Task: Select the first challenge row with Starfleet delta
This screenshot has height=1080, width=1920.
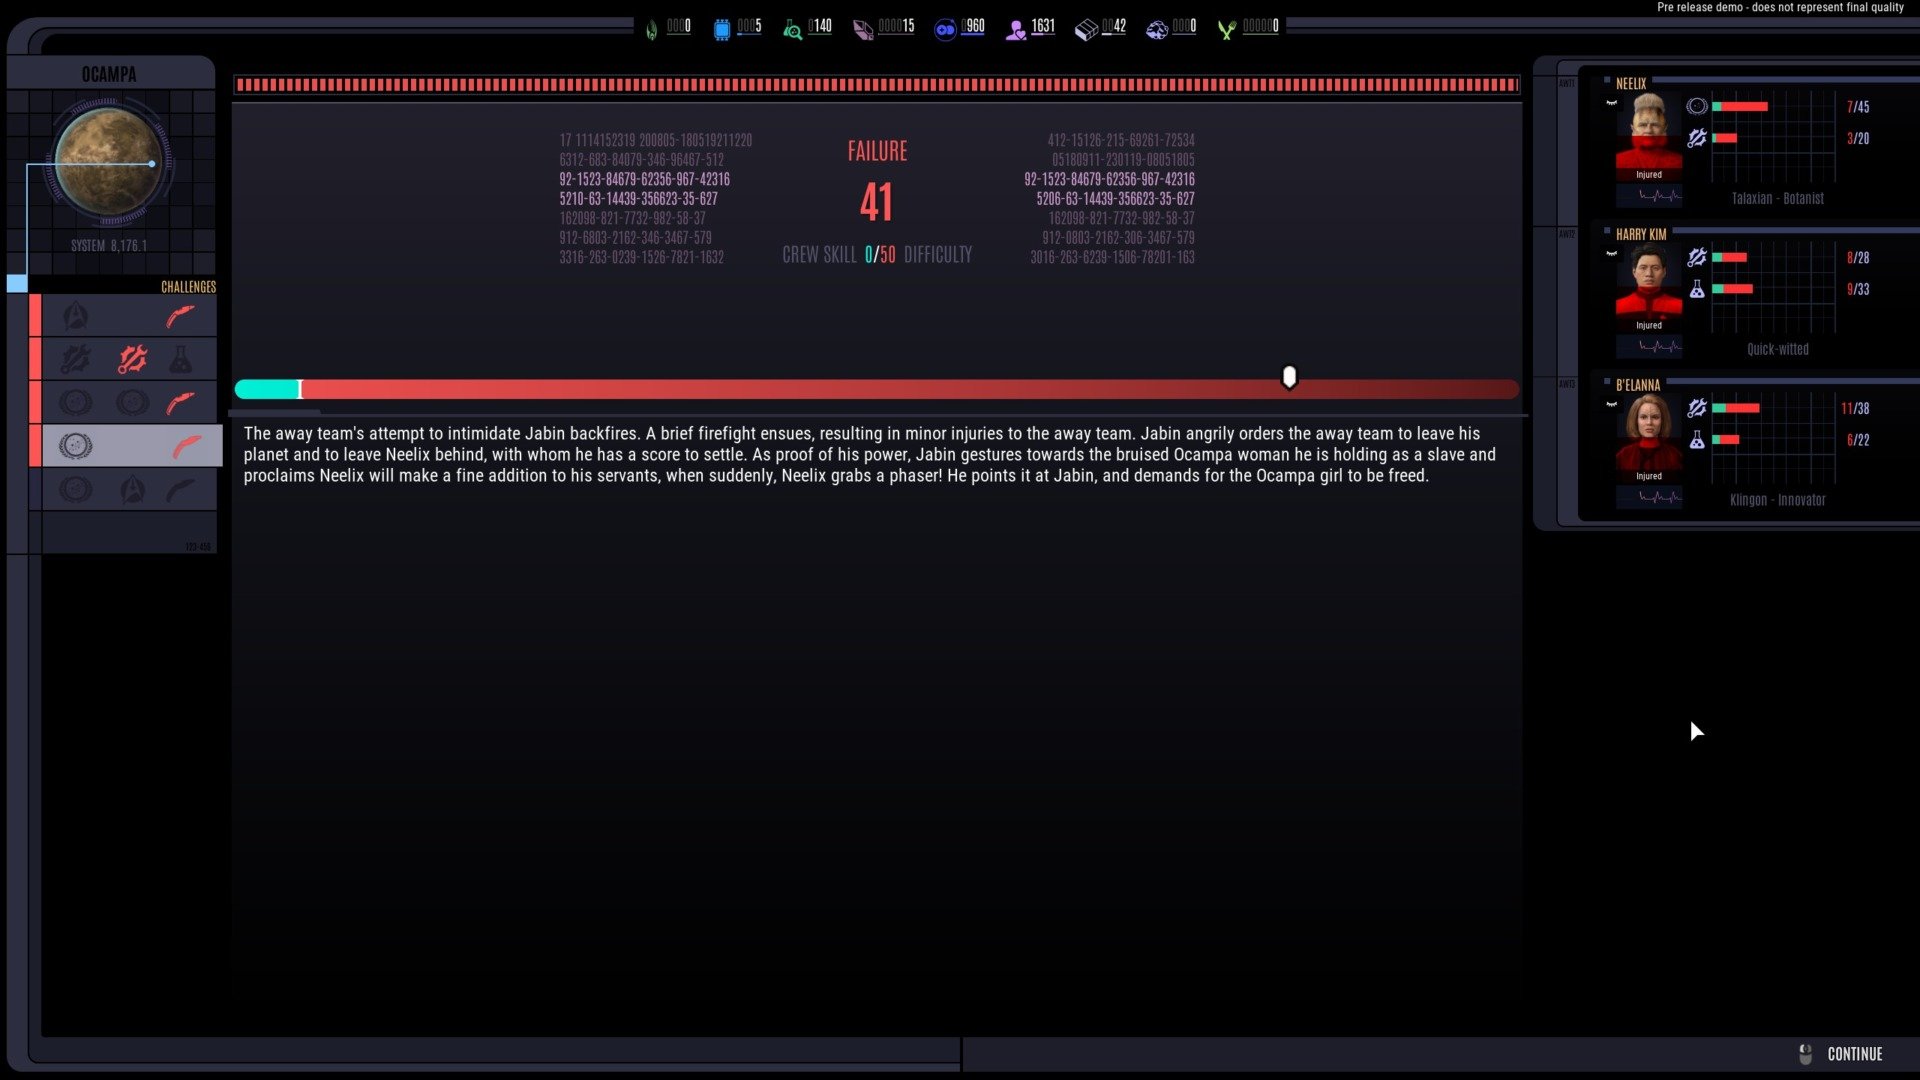Action: [x=128, y=317]
